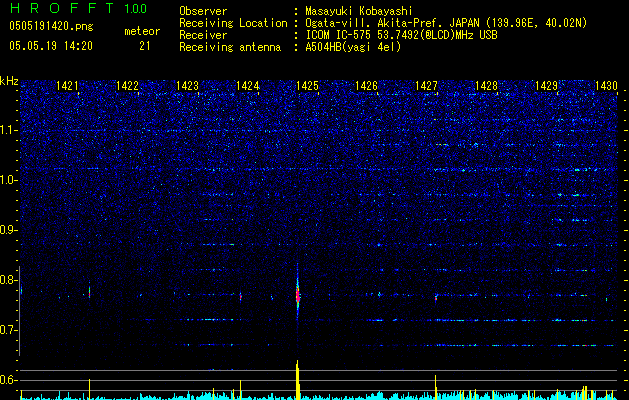Click the 'meteor' count label
This screenshot has width=629, height=400.
point(142,31)
